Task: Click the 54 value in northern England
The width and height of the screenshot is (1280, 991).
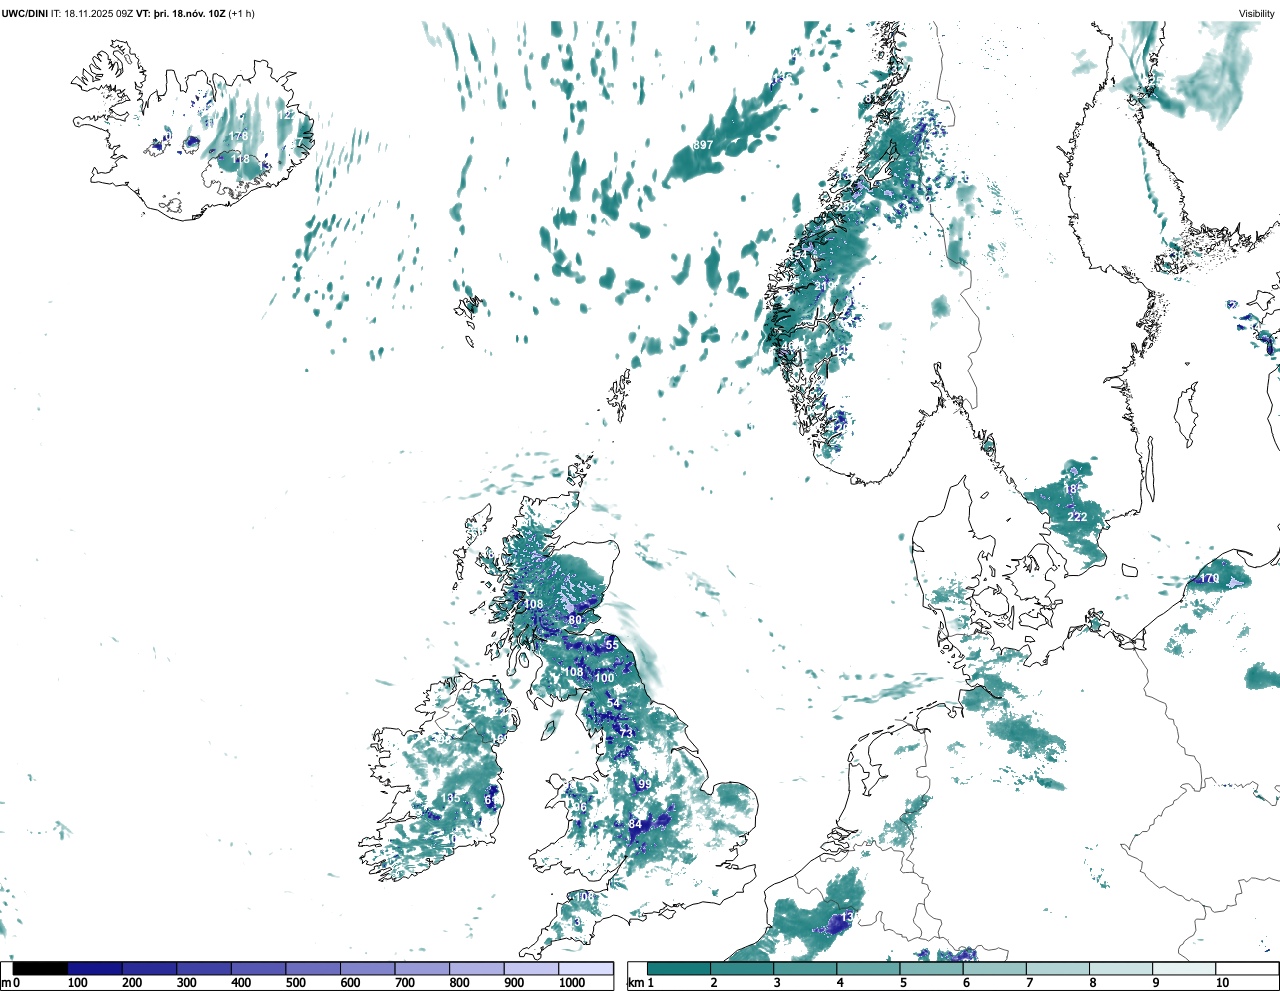Action: coord(614,703)
